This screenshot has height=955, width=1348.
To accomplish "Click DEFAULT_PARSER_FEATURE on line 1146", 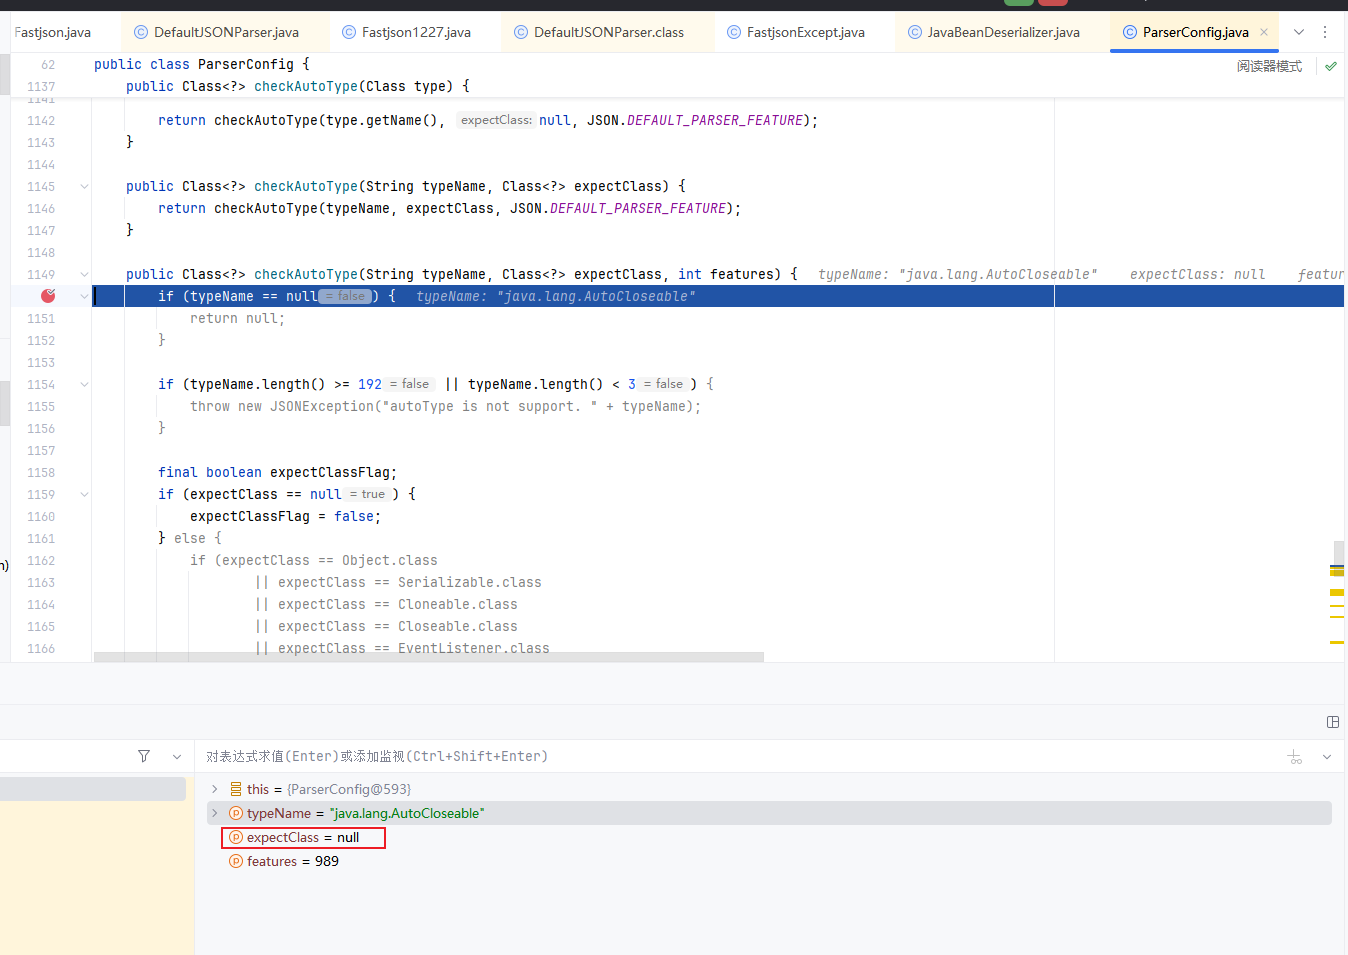I will [638, 209].
